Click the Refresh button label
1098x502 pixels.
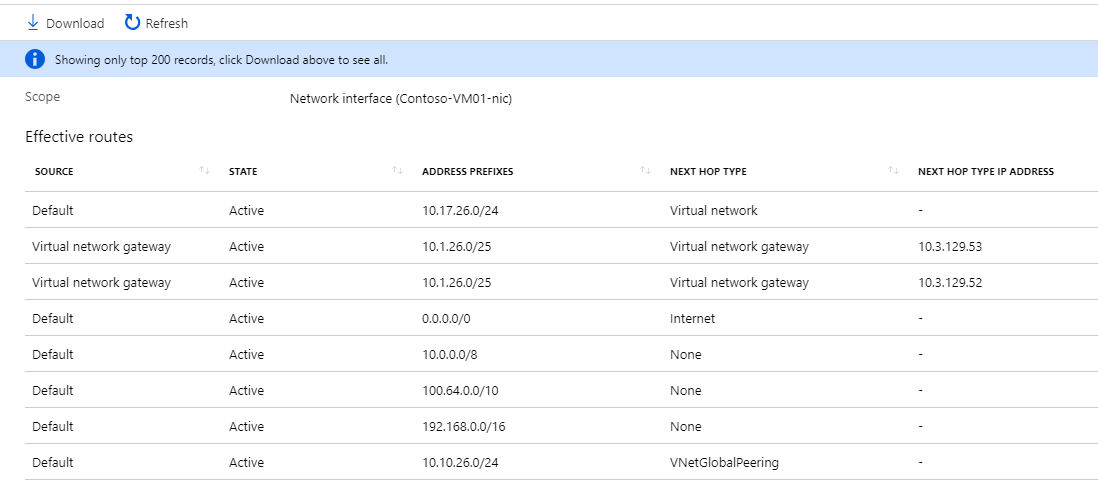(166, 23)
